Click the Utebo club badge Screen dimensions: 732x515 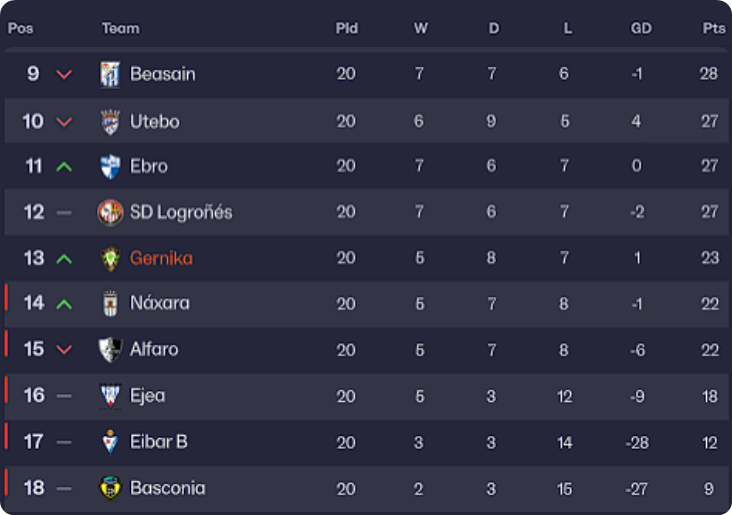coord(110,121)
